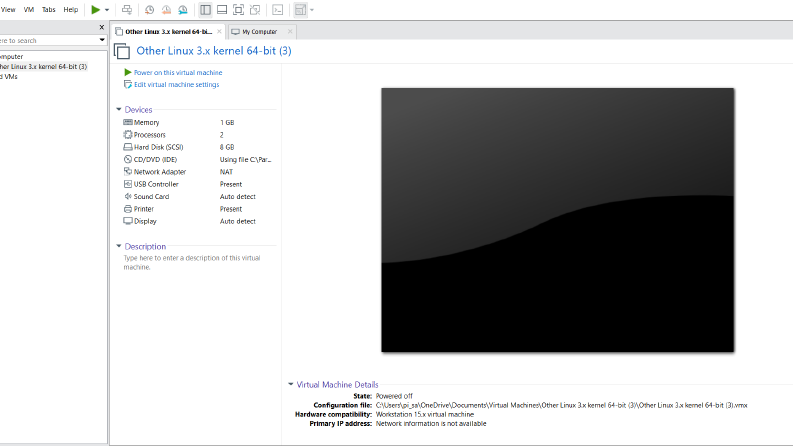Click the Sound Card Auto detect value
This screenshot has height=446, width=793.
tap(238, 197)
